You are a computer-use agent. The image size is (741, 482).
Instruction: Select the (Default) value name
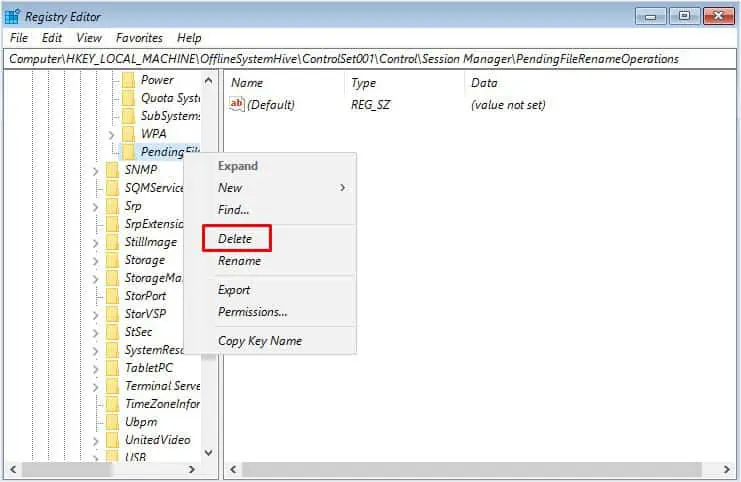(271, 104)
